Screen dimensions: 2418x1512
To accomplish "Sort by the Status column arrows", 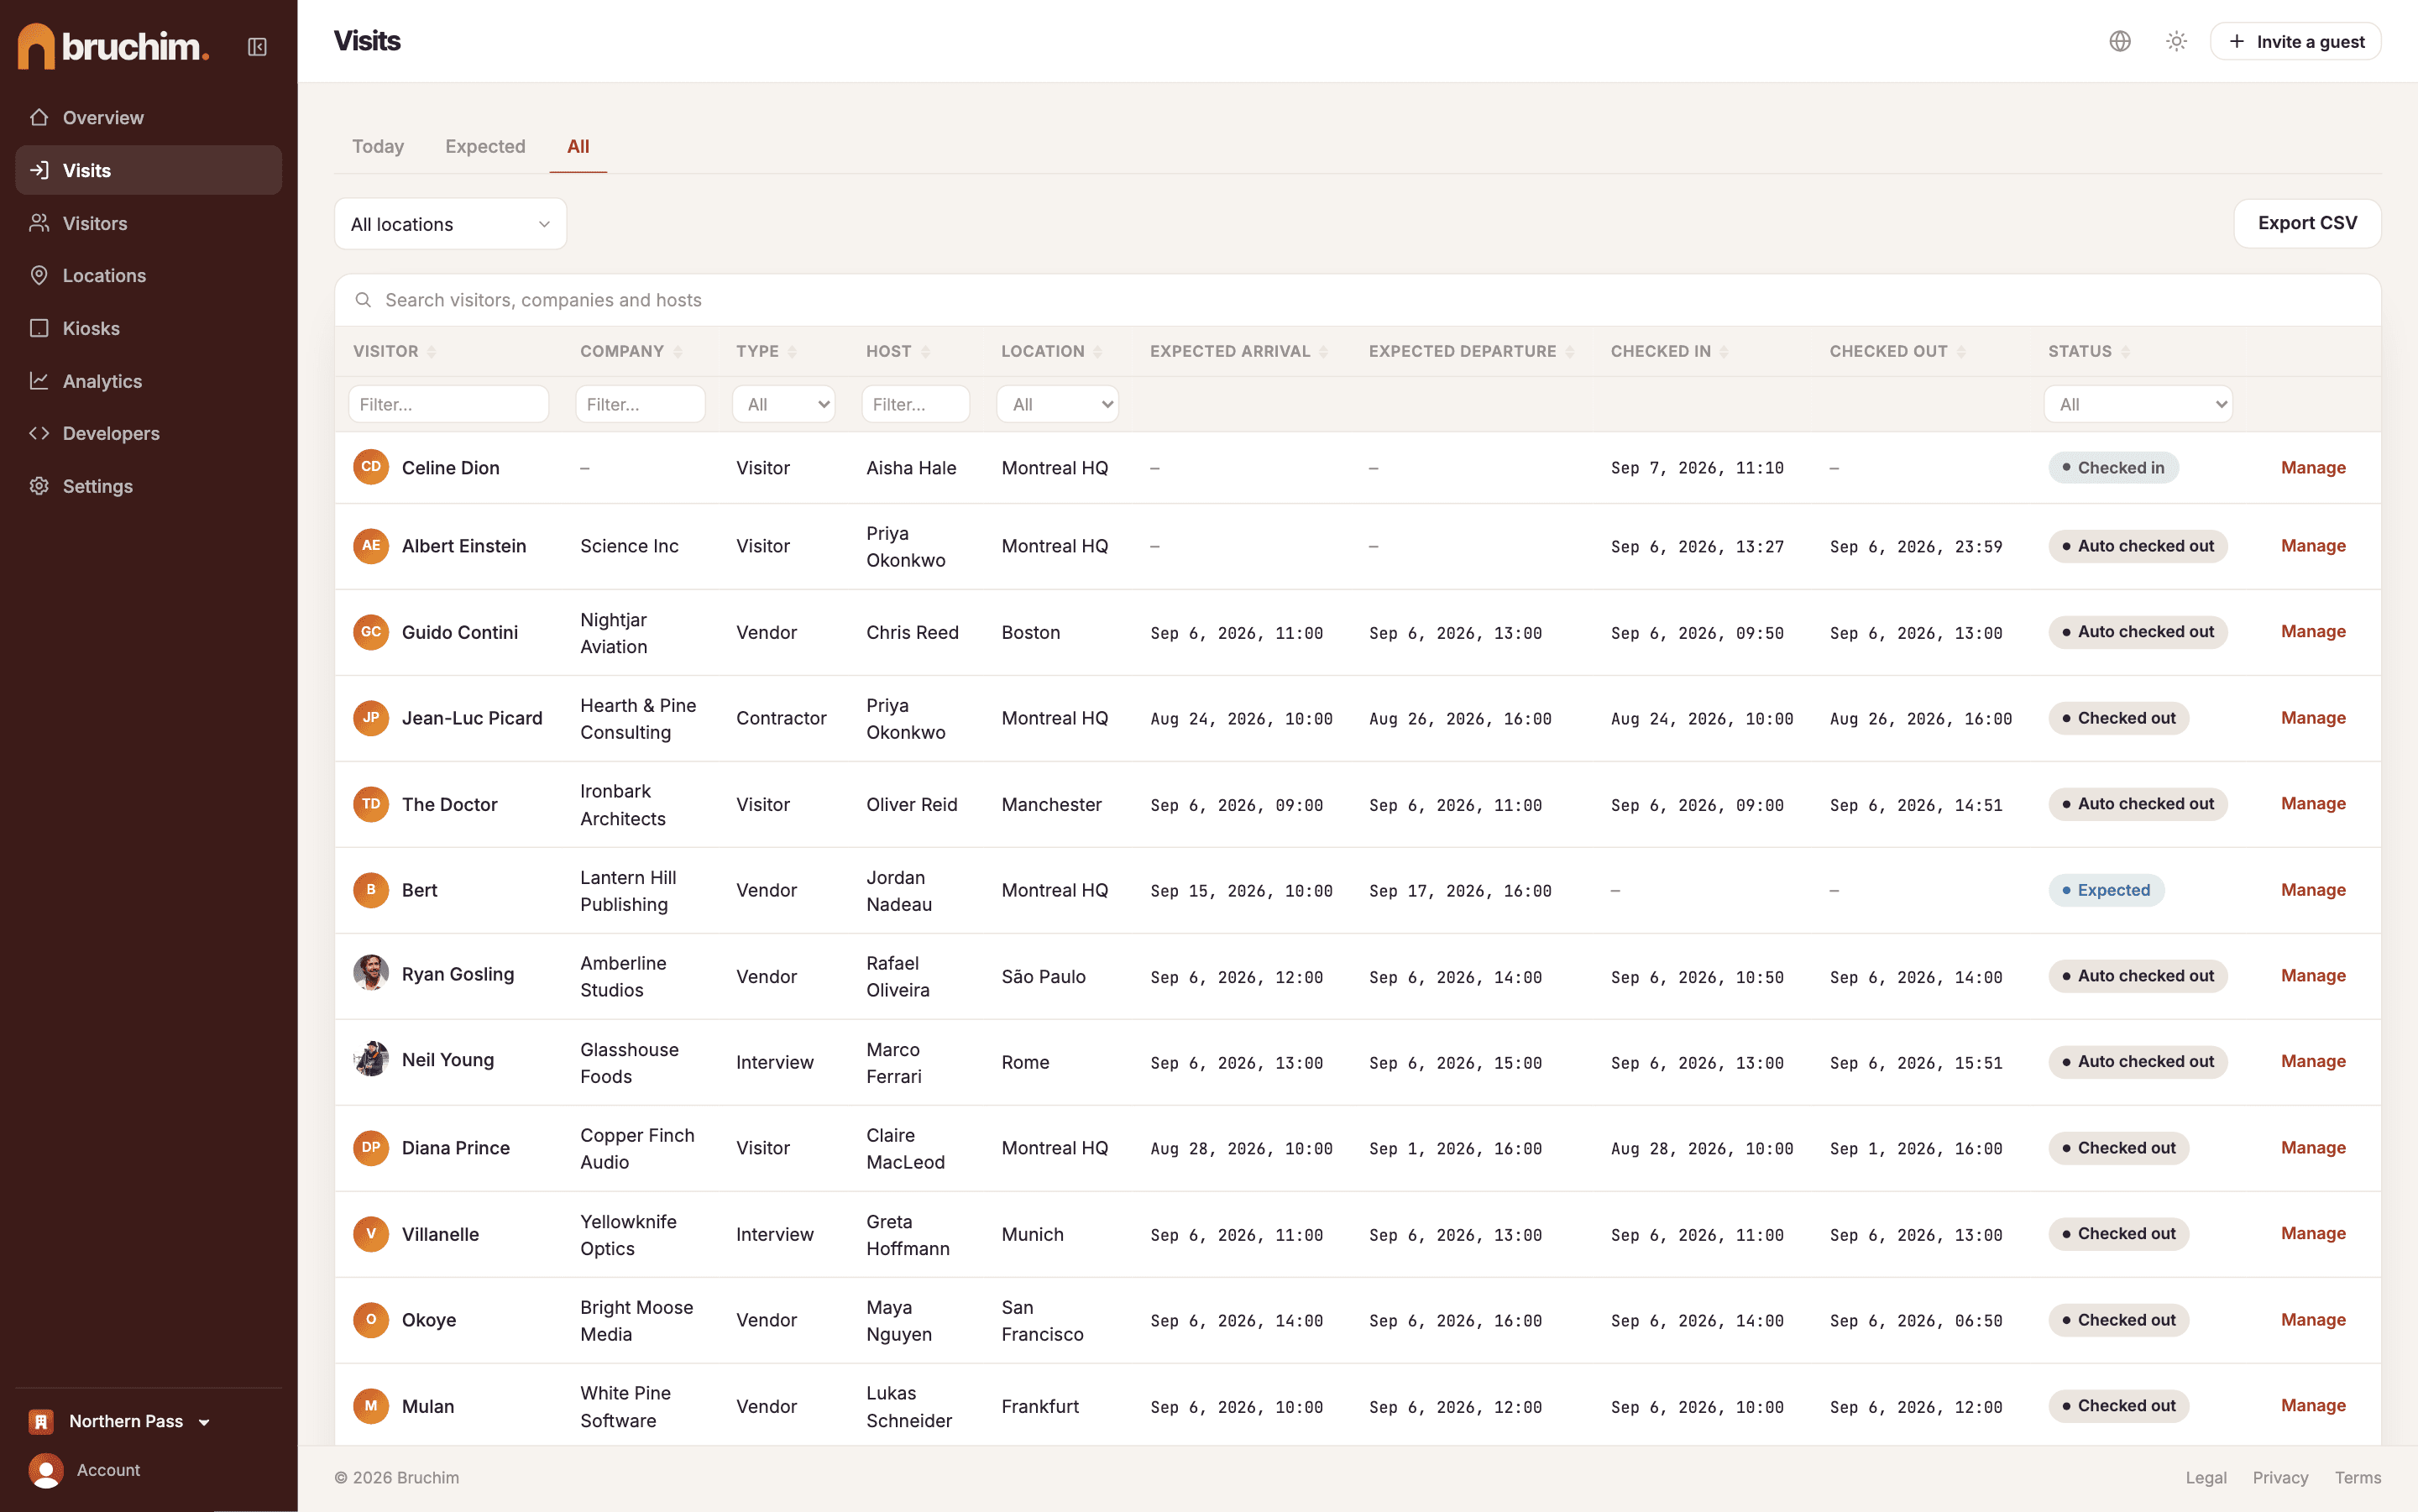I will (2126, 352).
